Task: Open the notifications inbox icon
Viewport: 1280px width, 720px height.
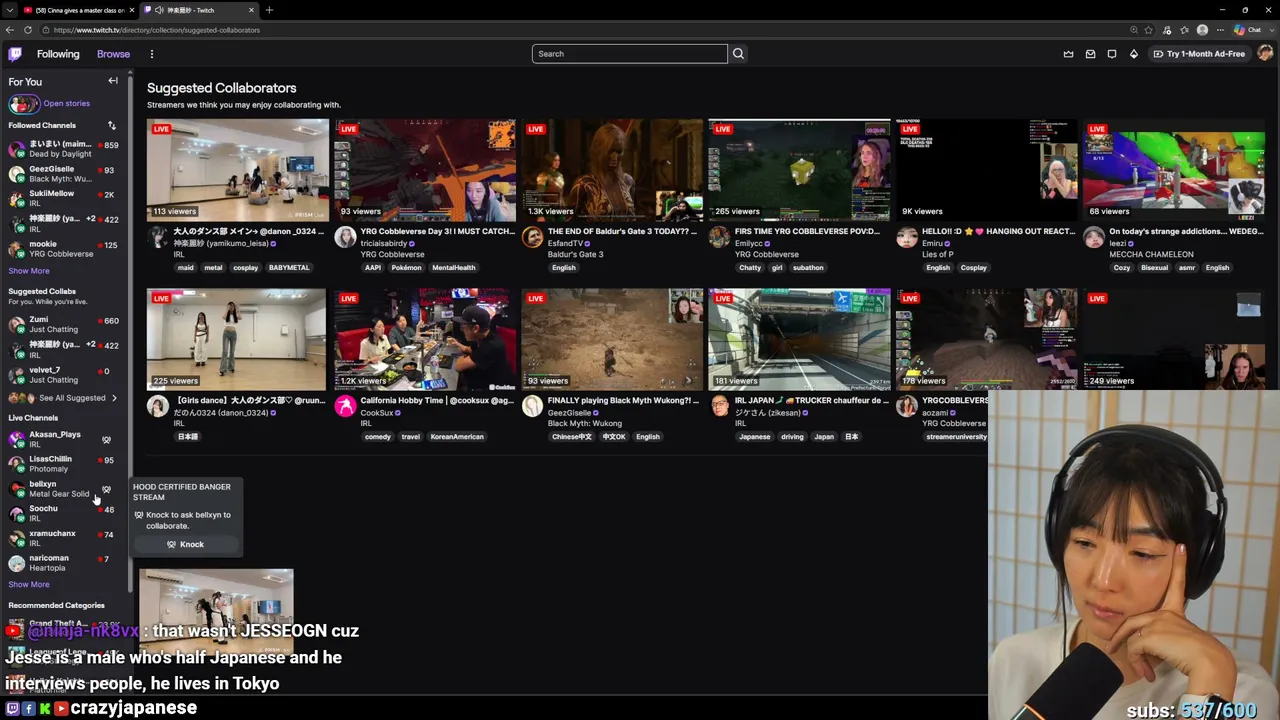Action: click(1090, 54)
